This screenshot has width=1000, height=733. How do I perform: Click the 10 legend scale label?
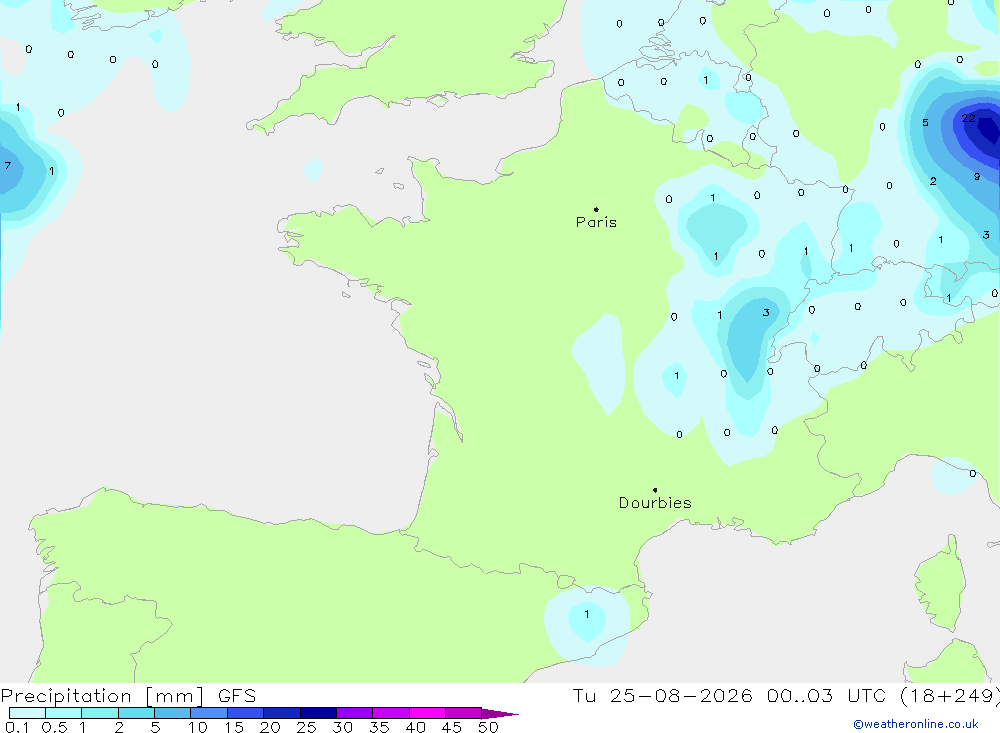[x=198, y=727]
